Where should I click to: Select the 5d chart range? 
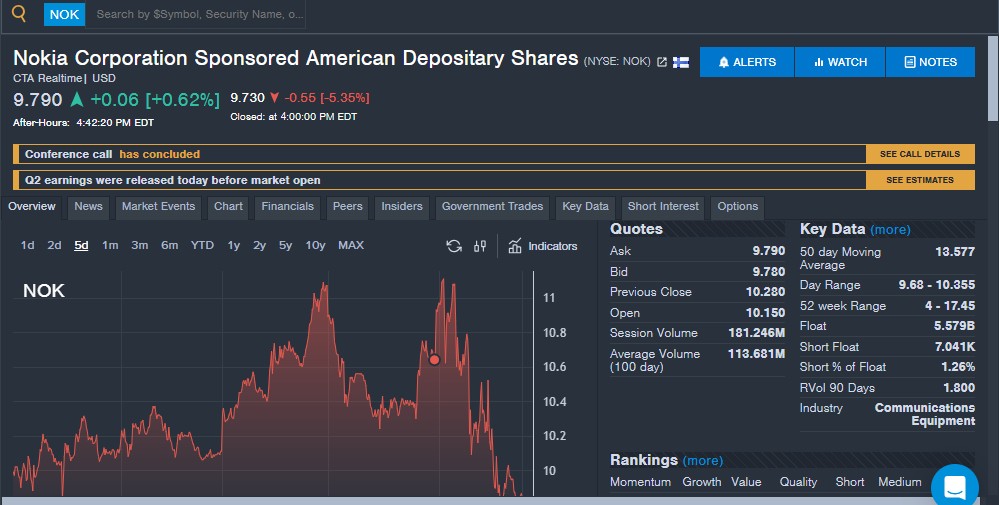click(x=81, y=245)
